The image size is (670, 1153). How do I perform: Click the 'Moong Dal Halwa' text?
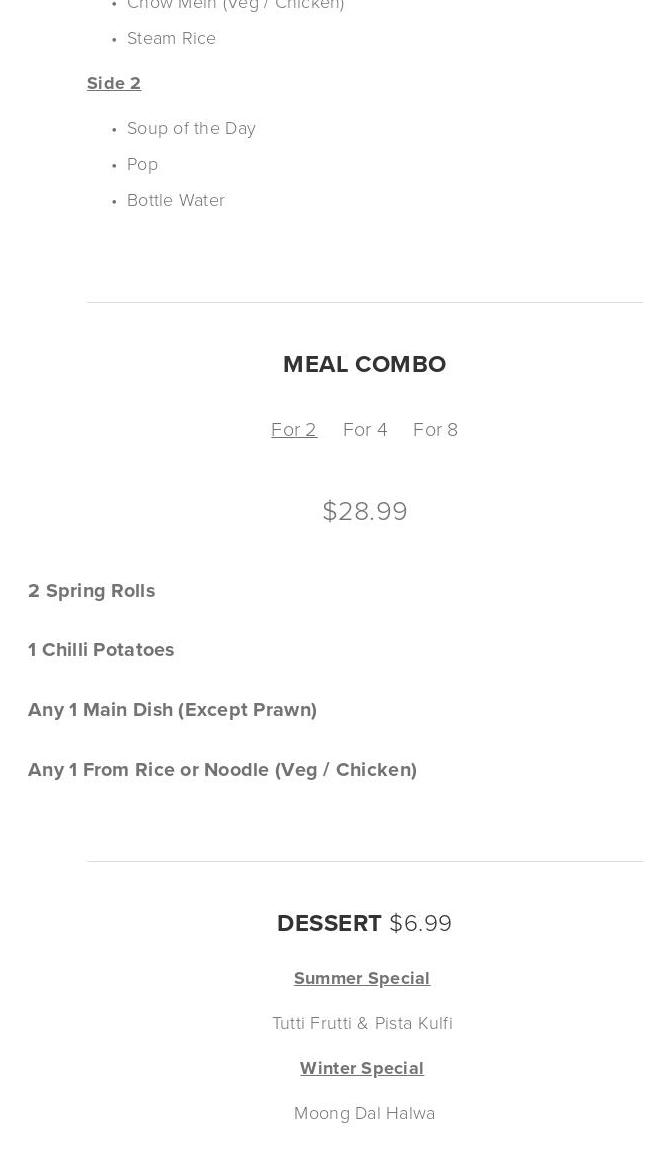coord(364,1114)
